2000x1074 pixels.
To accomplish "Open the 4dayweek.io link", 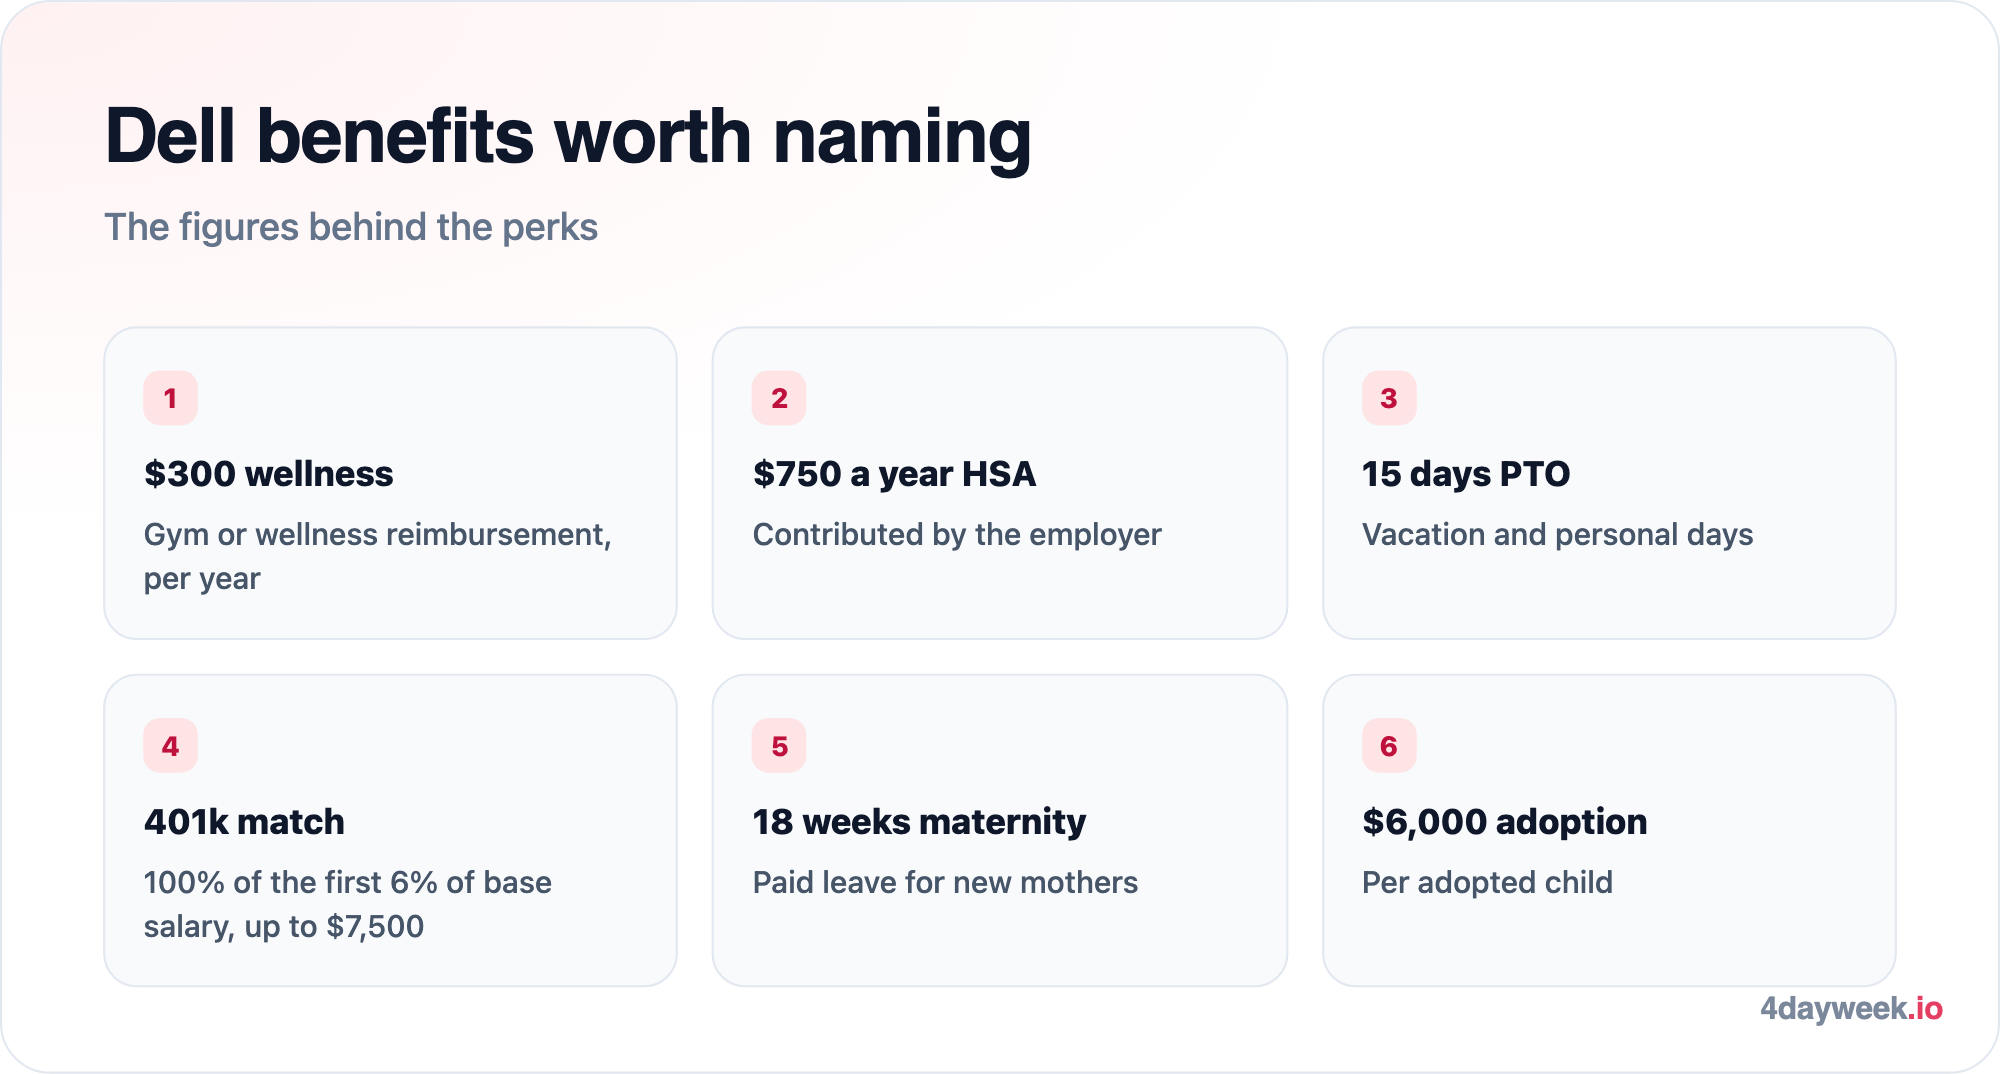I will (1851, 1008).
